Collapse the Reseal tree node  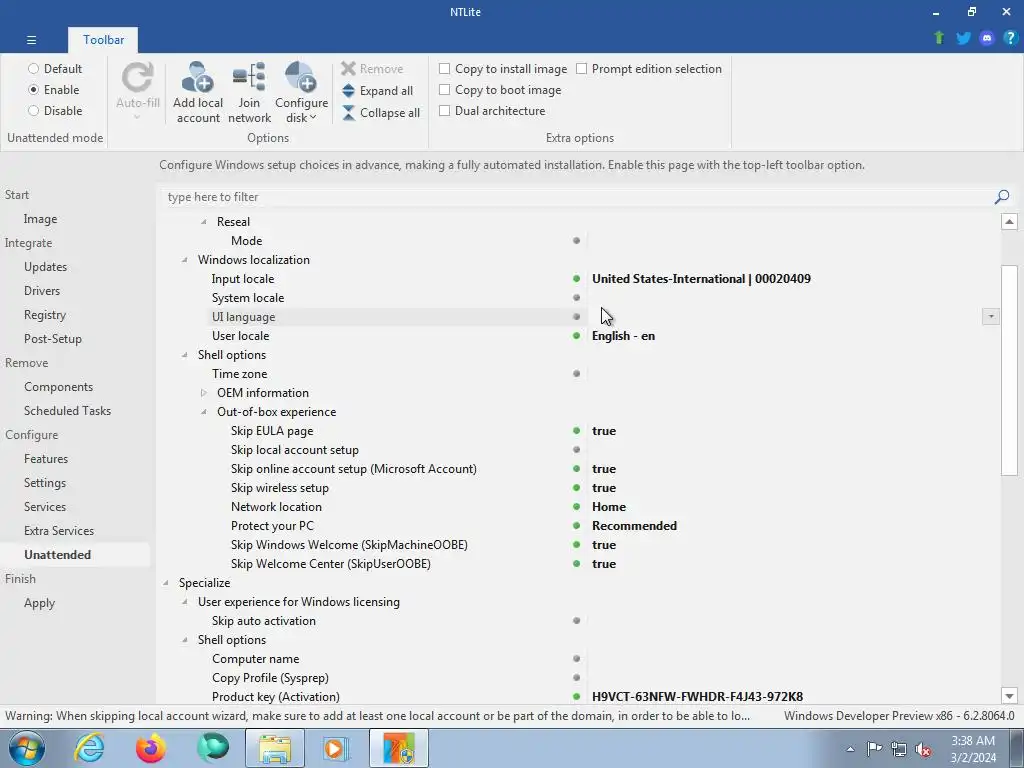(204, 222)
